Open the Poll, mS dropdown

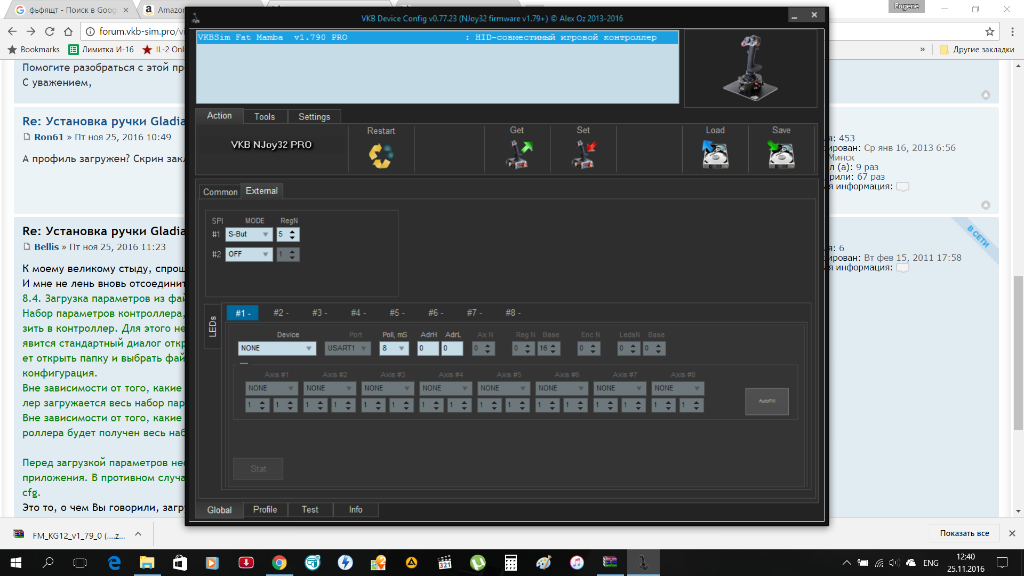click(394, 348)
